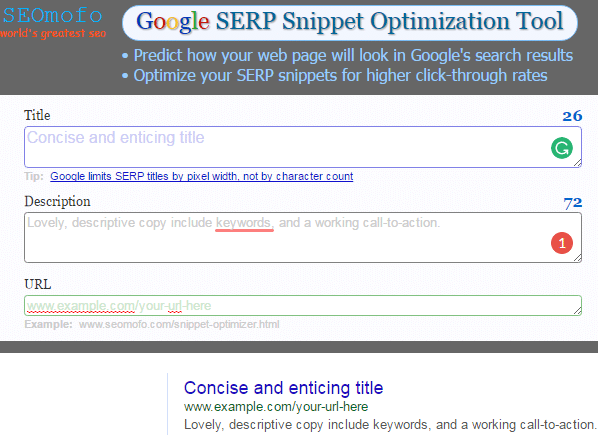Click the underlined word keywords in Description
The width and height of the screenshot is (598, 444).
pos(244,223)
